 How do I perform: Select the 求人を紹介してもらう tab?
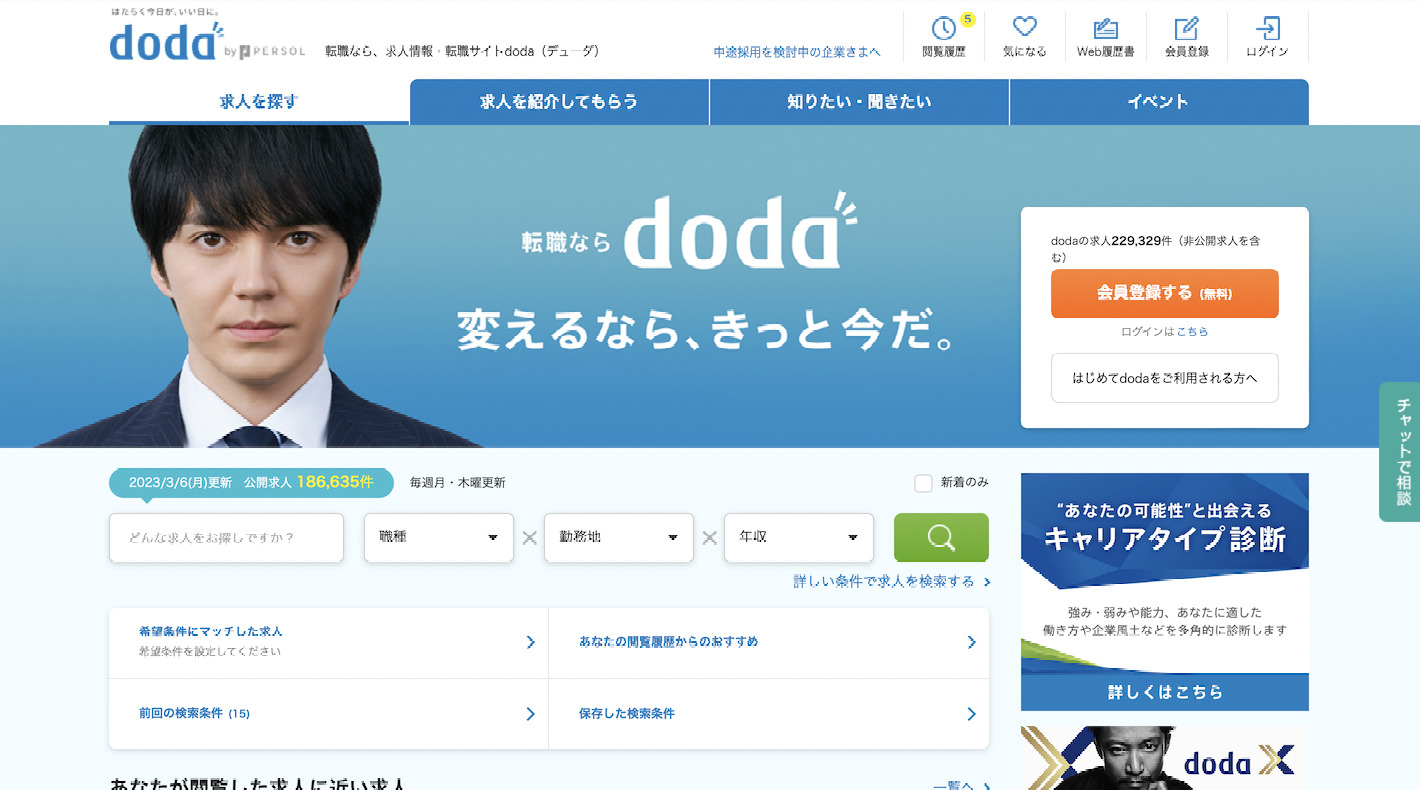click(559, 102)
